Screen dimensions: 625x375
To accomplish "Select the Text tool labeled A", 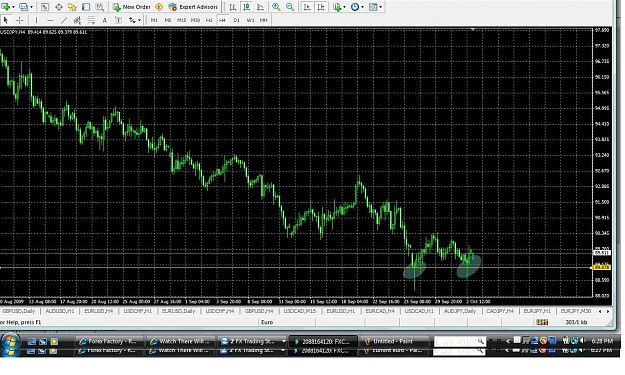I will [105, 20].
